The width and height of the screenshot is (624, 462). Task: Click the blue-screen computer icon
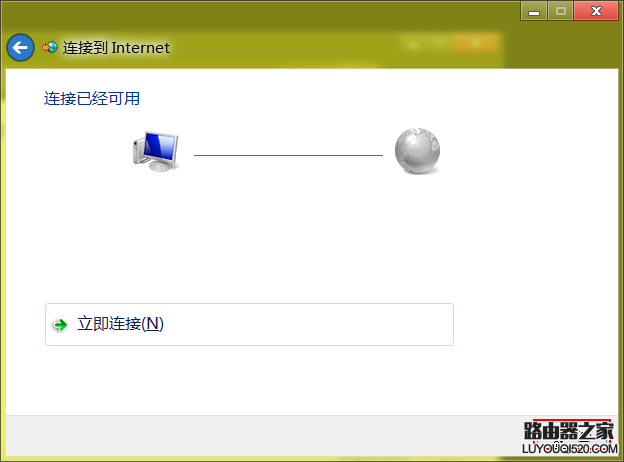[x=156, y=151]
